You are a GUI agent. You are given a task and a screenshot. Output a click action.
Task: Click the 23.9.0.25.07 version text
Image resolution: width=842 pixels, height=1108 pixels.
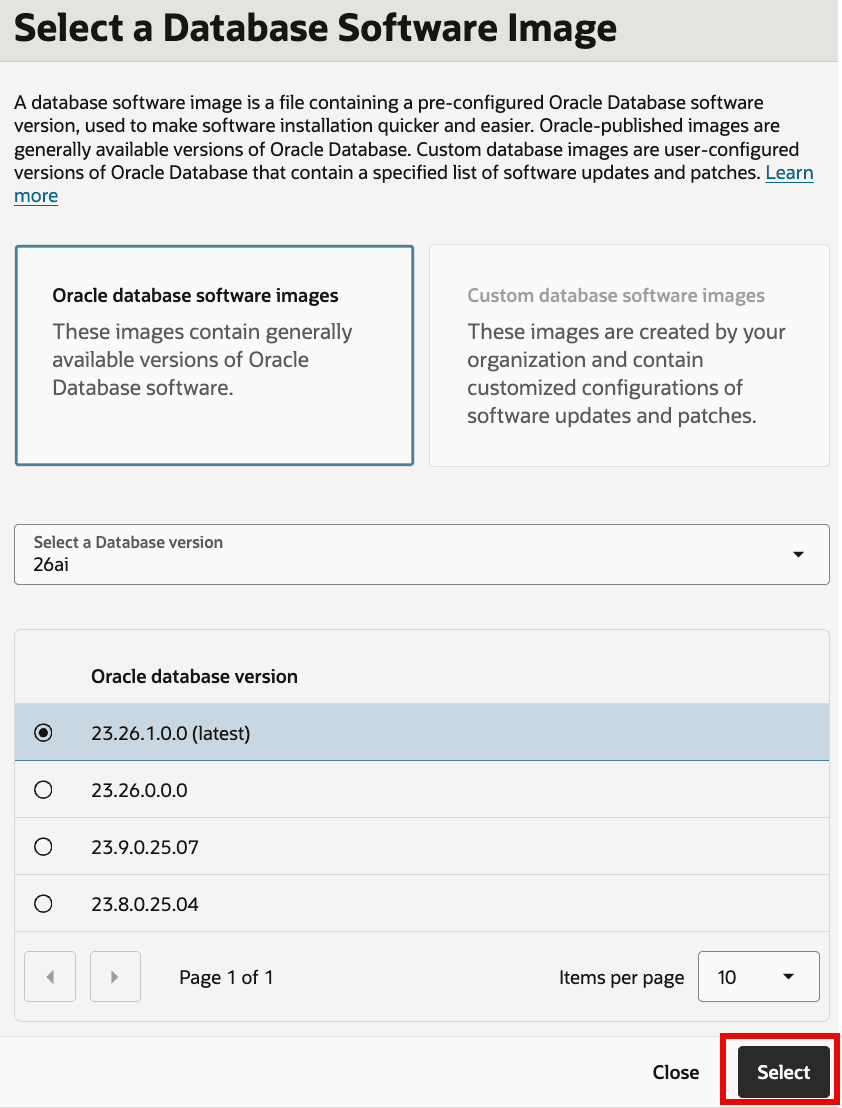click(145, 847)
